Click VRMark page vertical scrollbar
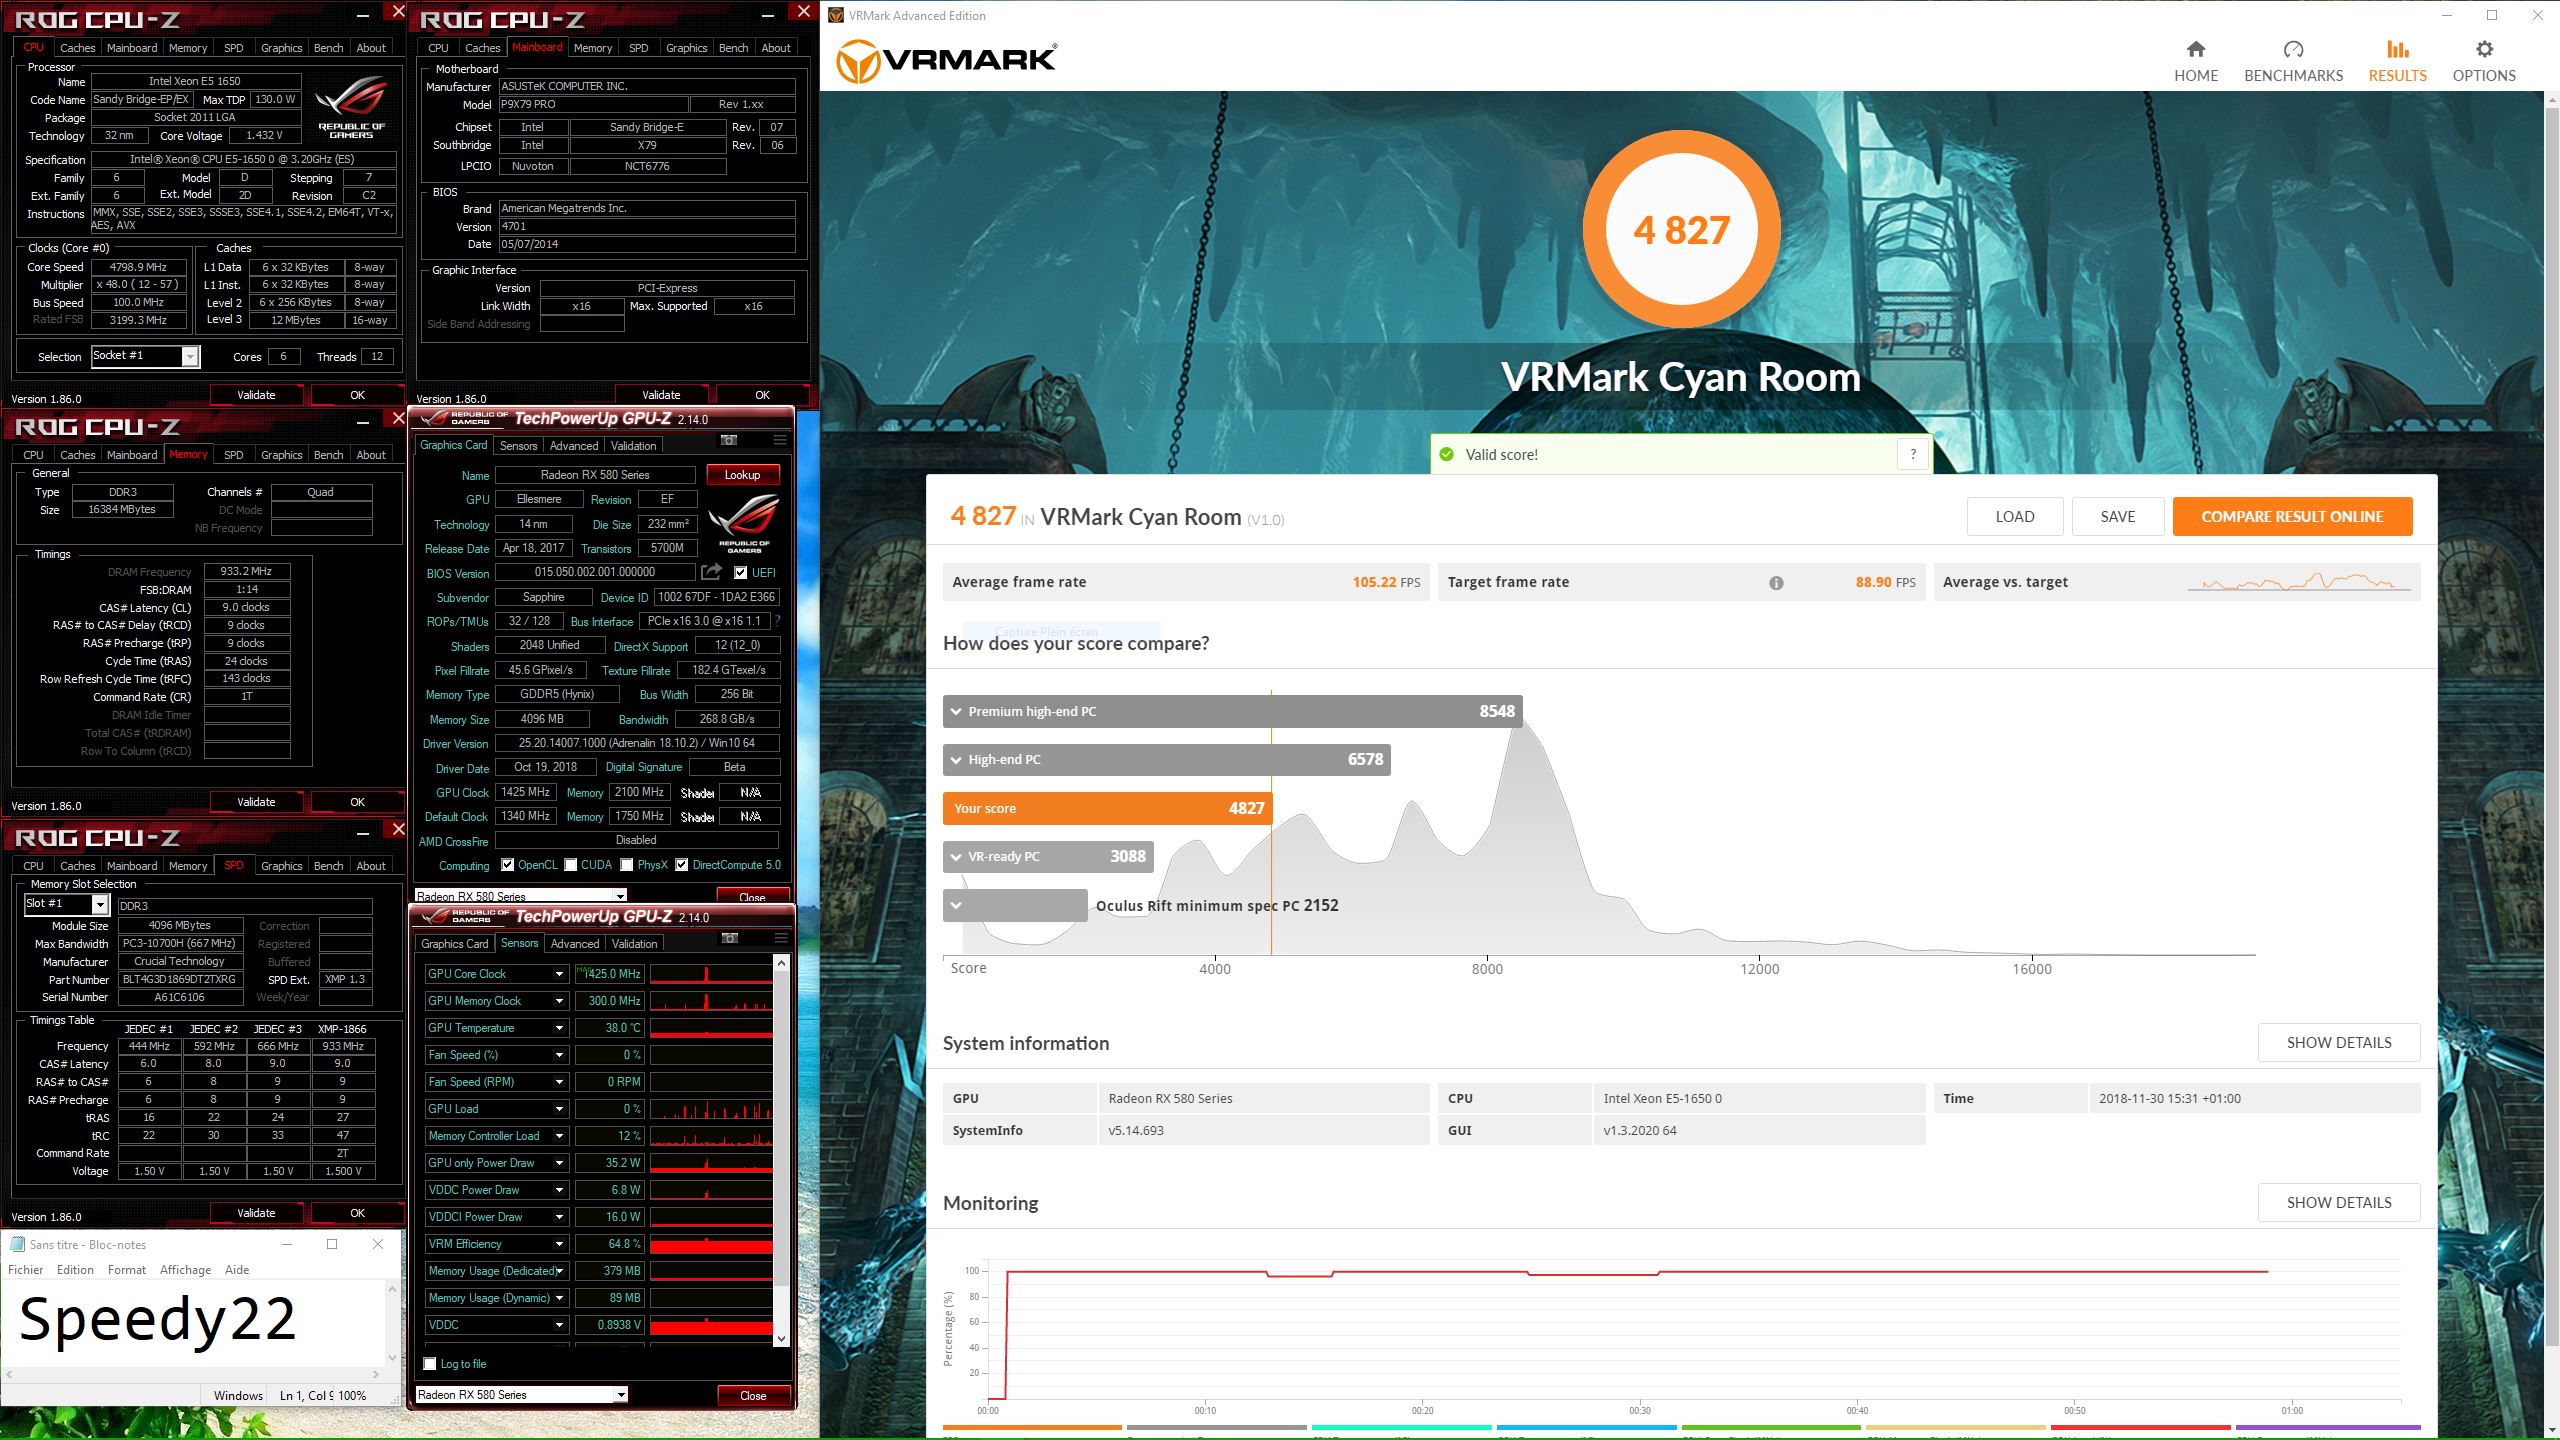 2552,765
